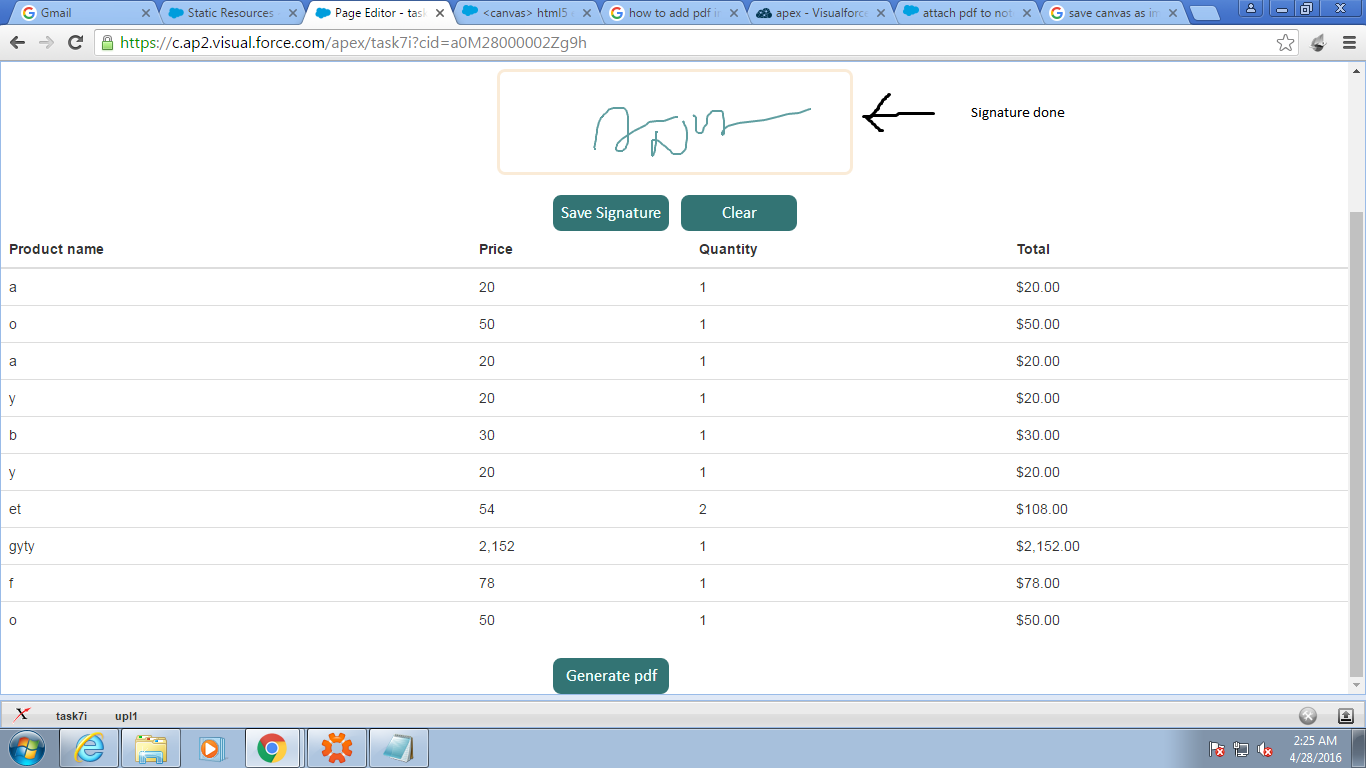Select the product name 'gyty'
The height and width of the screenshot is (768, 1366).
coord(22,547)
